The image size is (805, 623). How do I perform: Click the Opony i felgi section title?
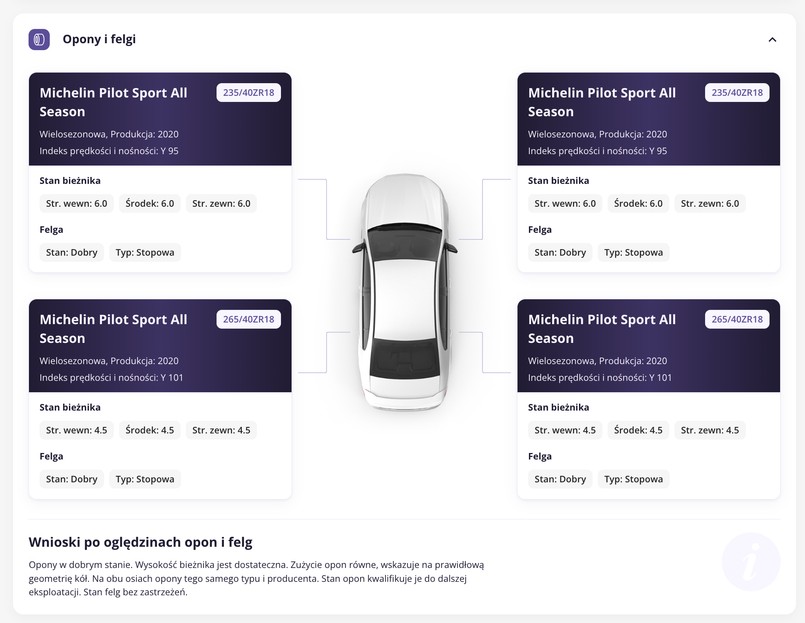pos(99,40)
